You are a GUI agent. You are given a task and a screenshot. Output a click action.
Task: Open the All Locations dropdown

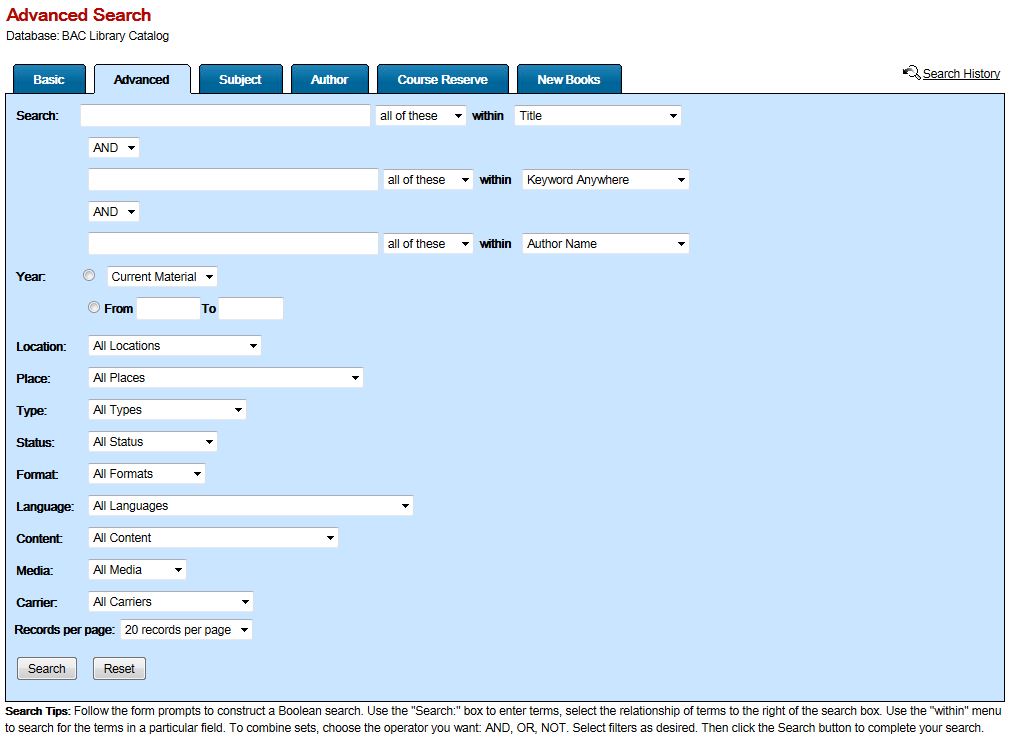[174, 345]
